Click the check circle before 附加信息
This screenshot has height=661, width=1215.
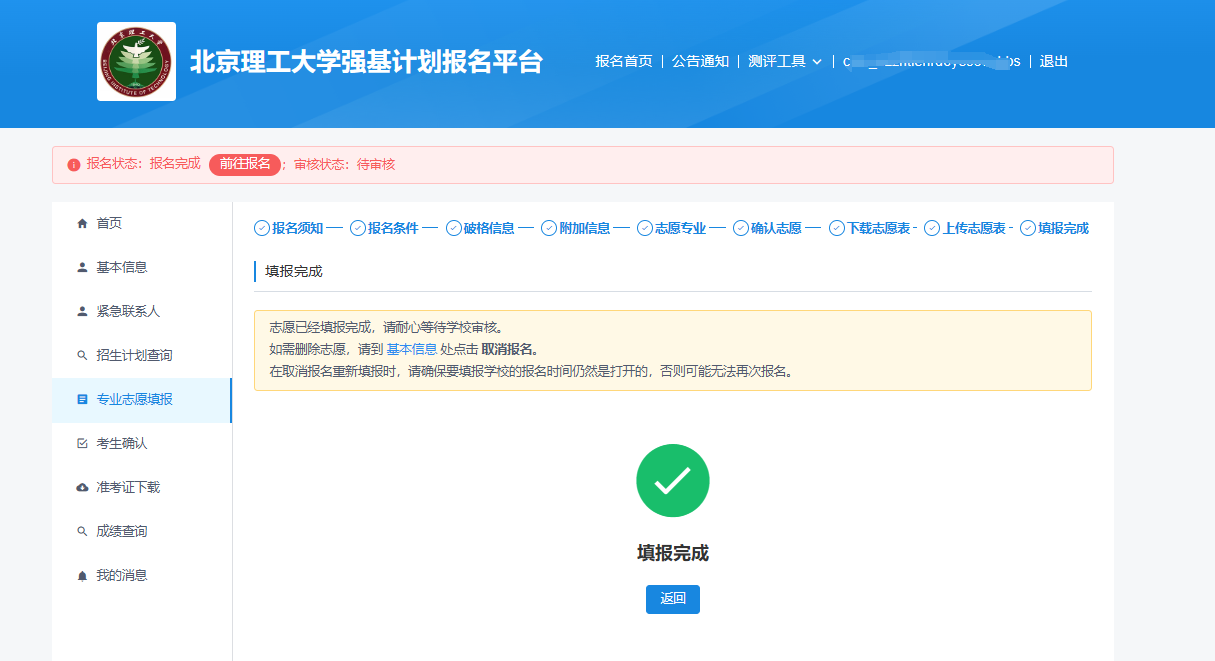pos(549,228)
